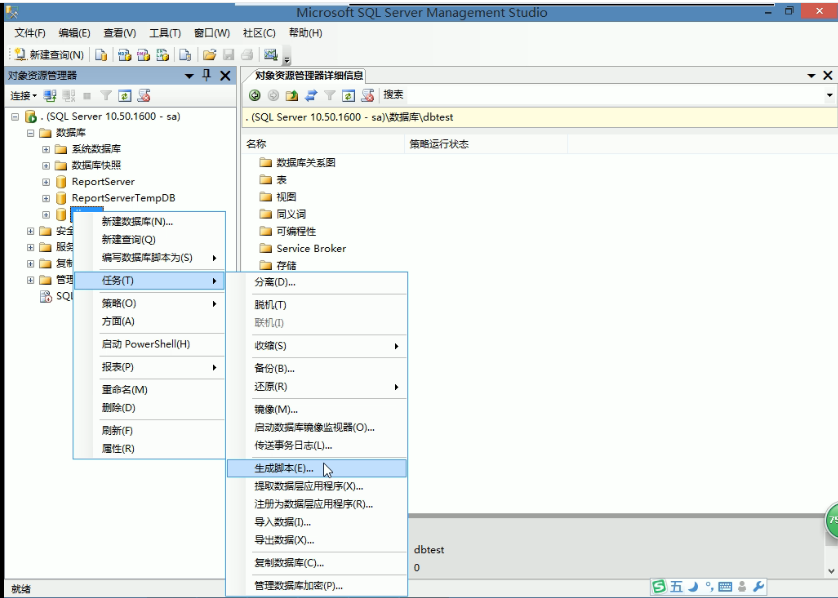Click the Forward arrow in details toolbar
838x598 pixels.
pyautogui.click(x=273, y=95)
